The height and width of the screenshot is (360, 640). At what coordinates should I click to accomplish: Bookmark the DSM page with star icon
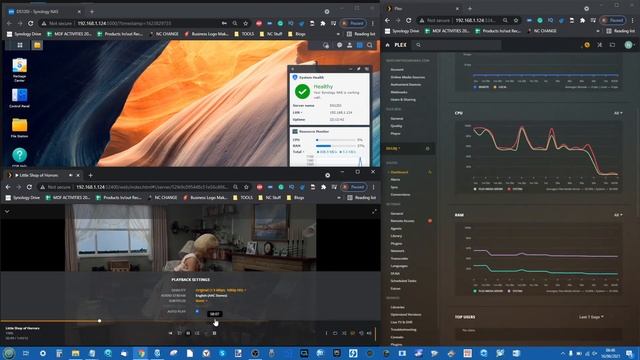245,23
